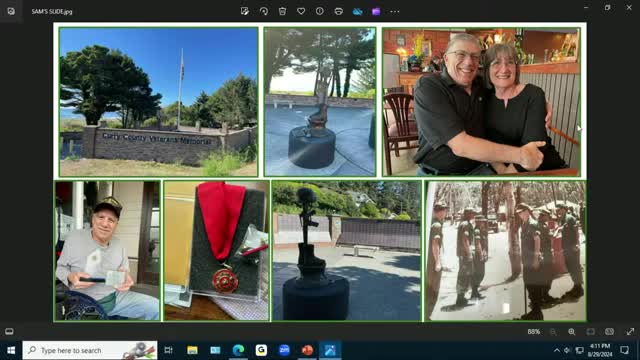Open the Edit image tool
This screenshot has width=640, height=360.
[244, 11]
